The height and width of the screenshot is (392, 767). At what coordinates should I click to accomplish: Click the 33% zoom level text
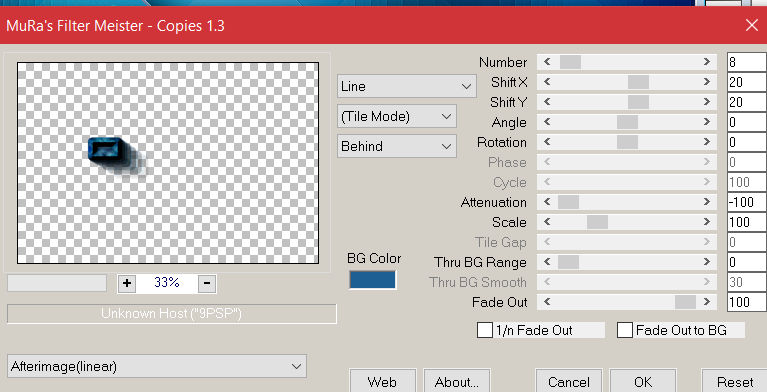tap(167, 282)
